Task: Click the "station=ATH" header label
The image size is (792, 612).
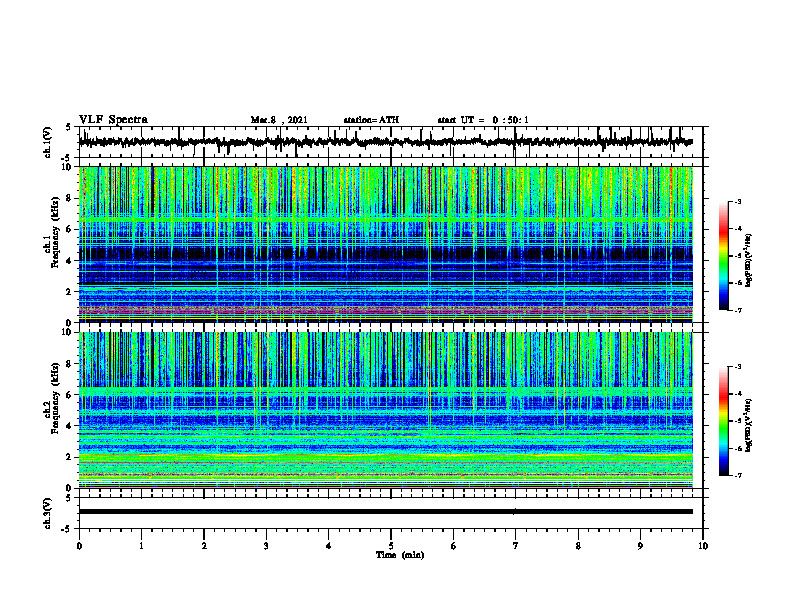Action: point(371,120)
